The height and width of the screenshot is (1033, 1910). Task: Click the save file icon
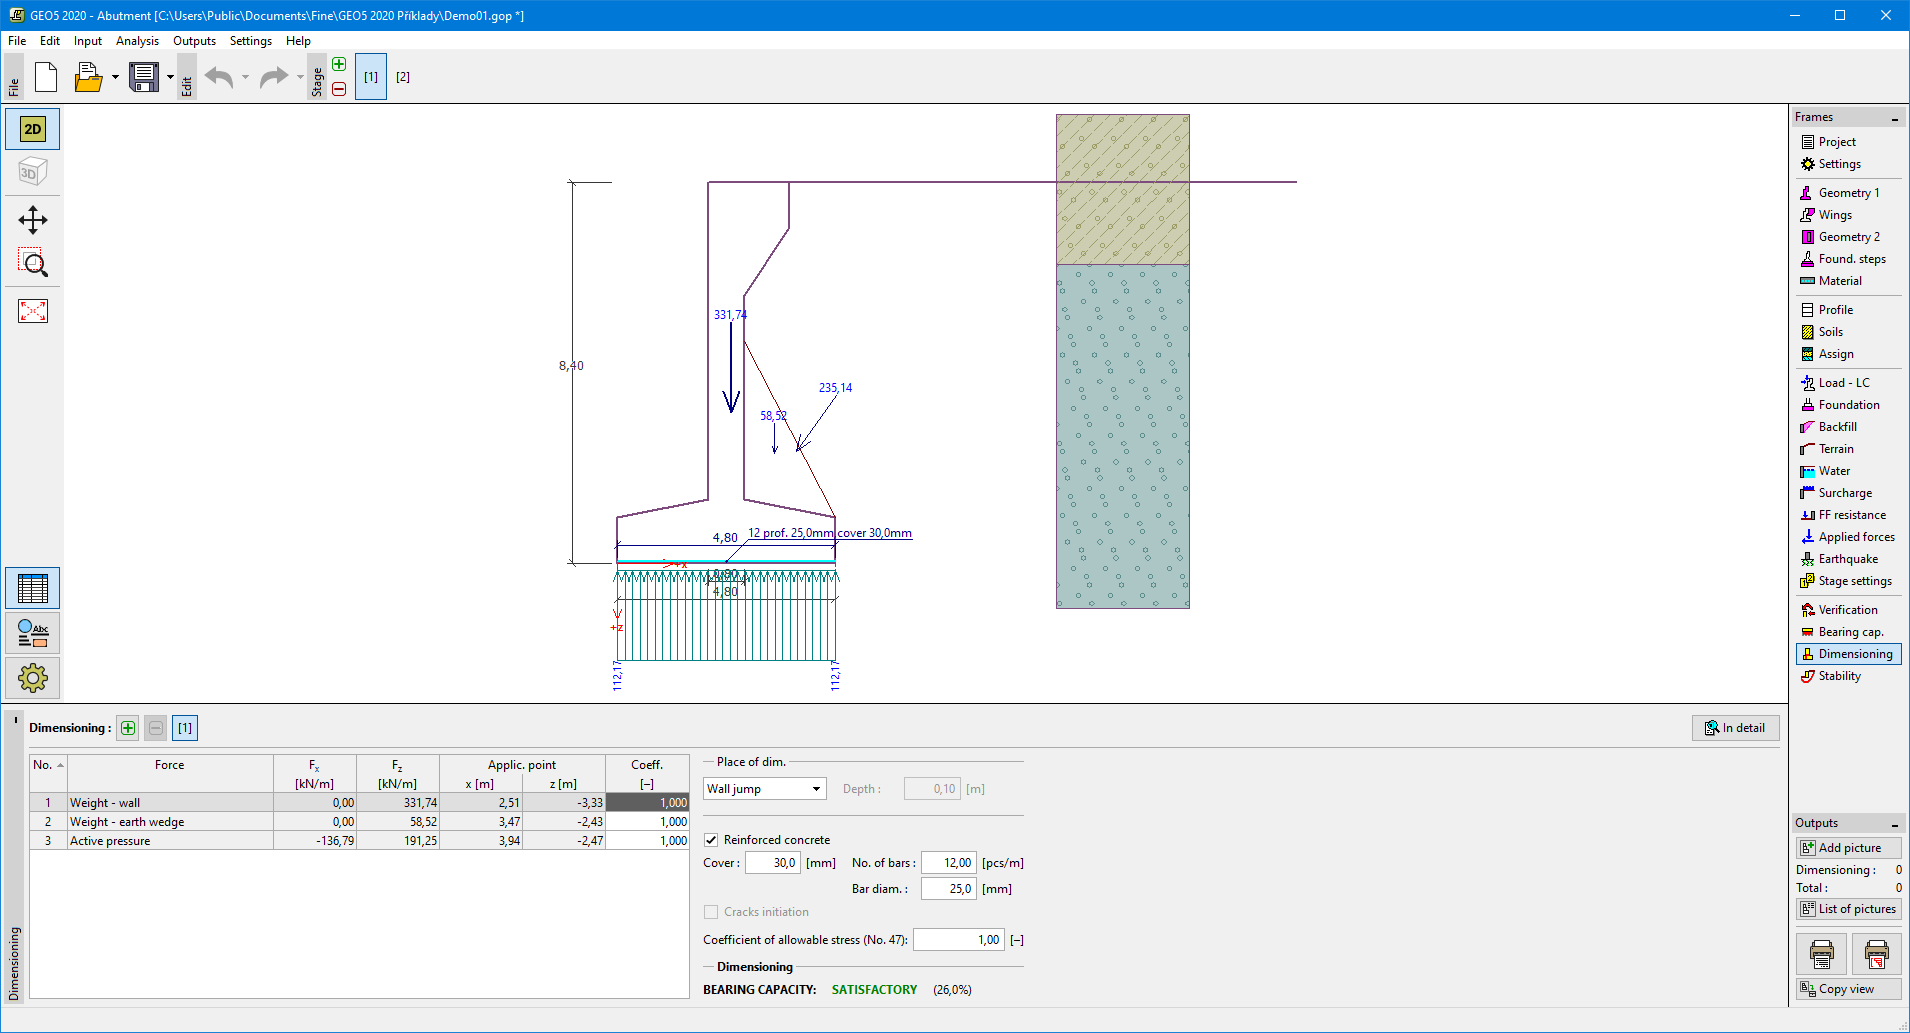pyautogui.click(x=144, y=77)
